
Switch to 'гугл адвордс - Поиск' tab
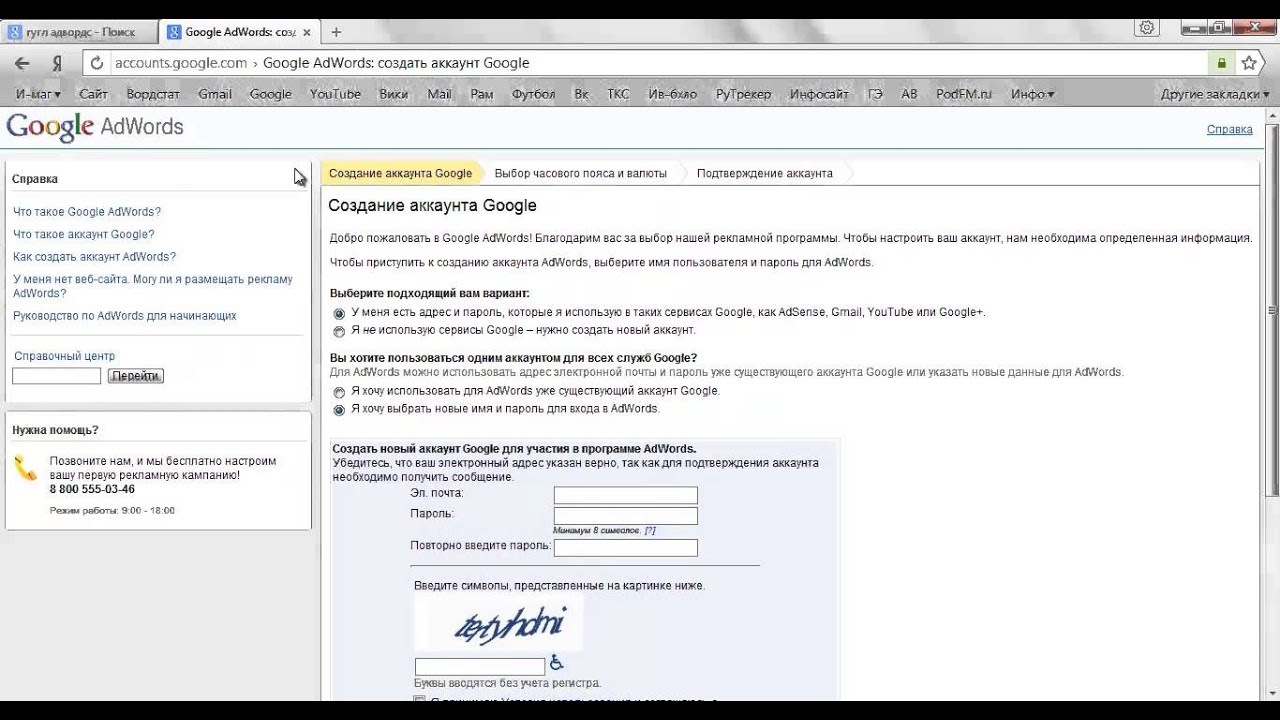[x=80, y=32]
